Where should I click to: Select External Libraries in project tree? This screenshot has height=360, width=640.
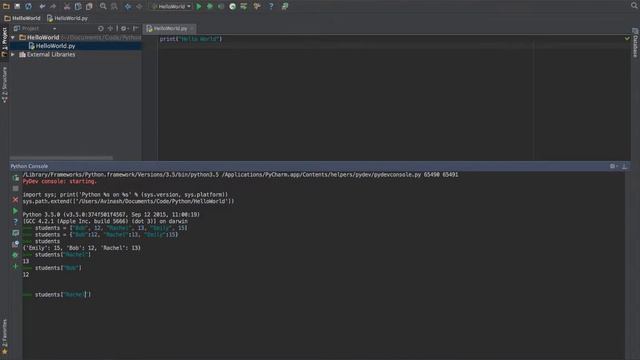pos(47,54)
